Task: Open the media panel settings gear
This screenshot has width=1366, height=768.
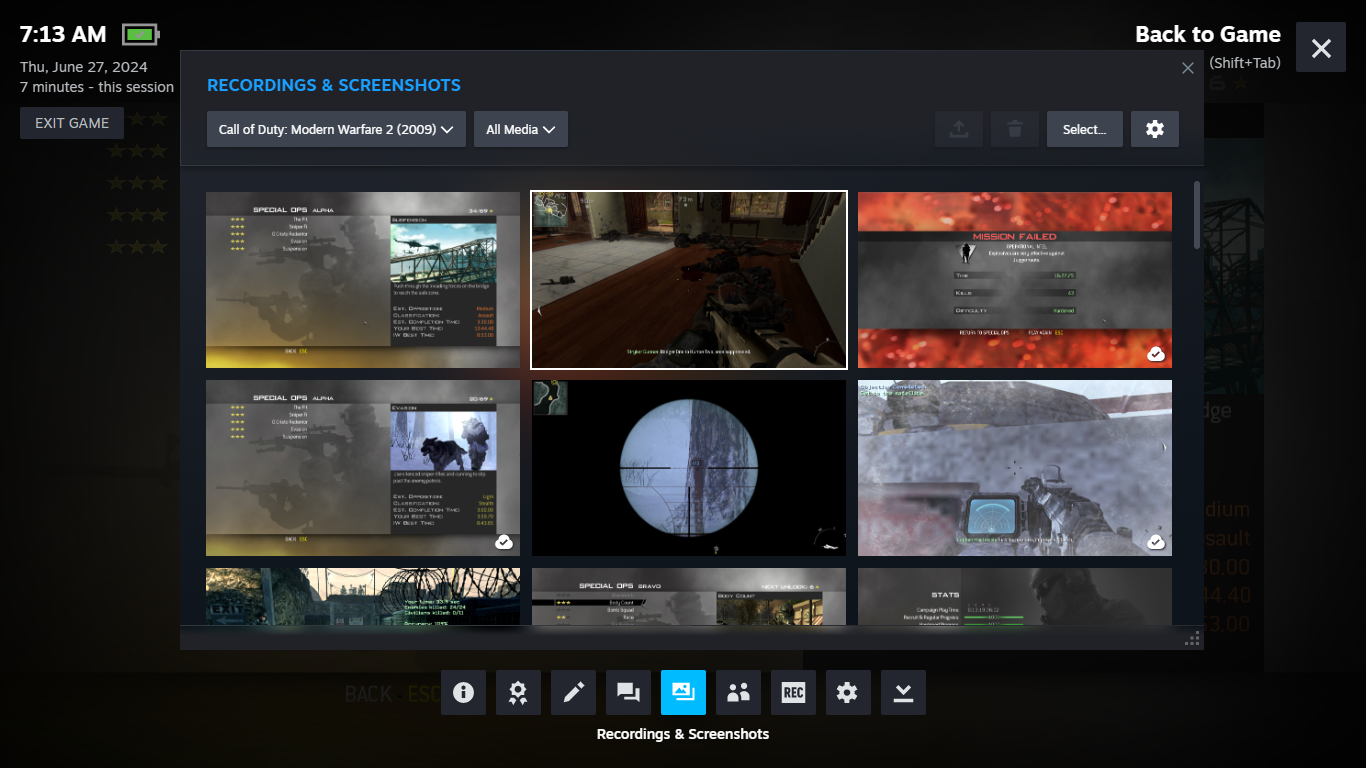Action: pyautogui.click(x=1155, y=129)
